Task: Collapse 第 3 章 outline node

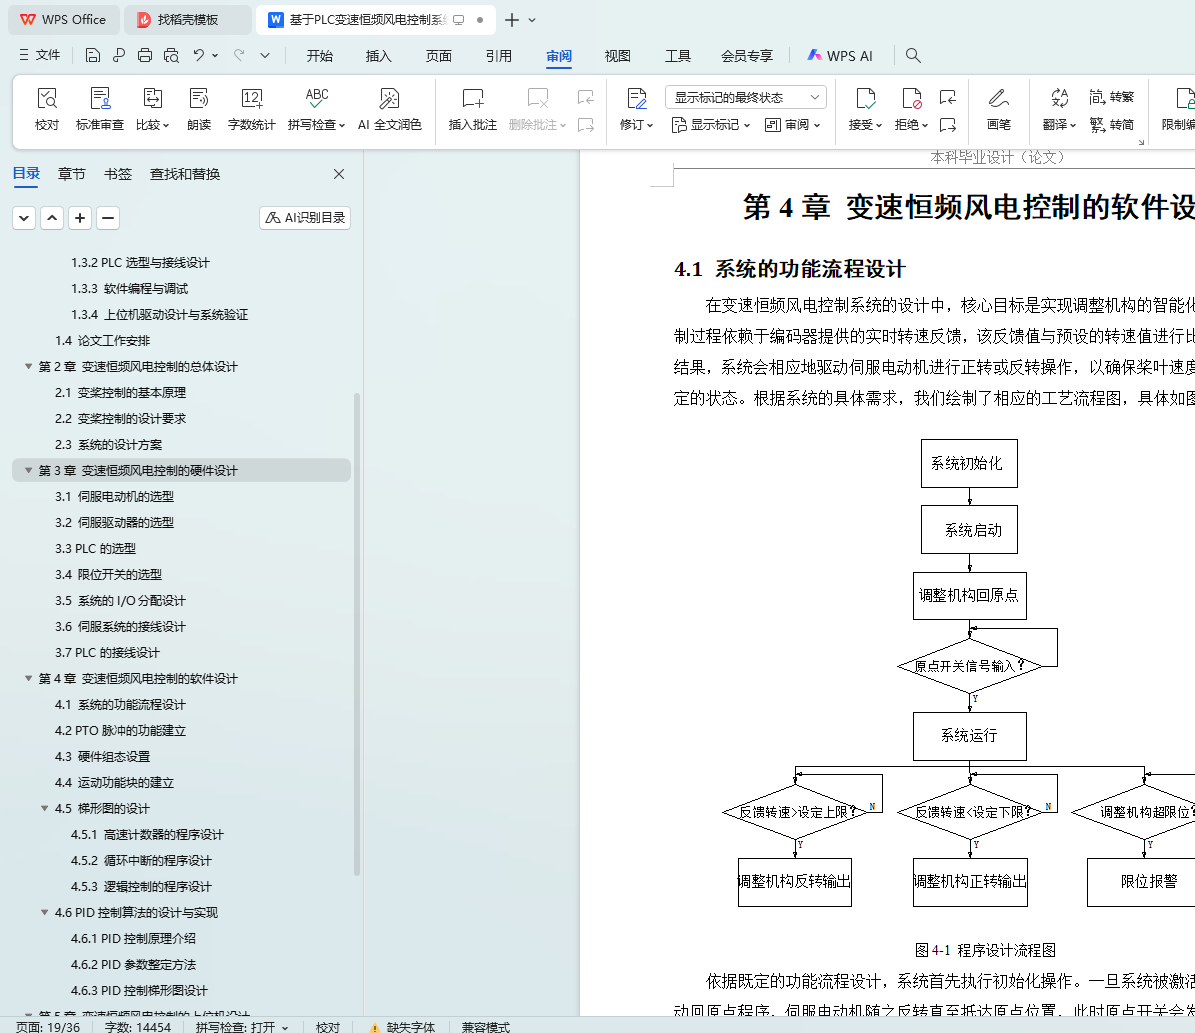Action: coord(28,470)
